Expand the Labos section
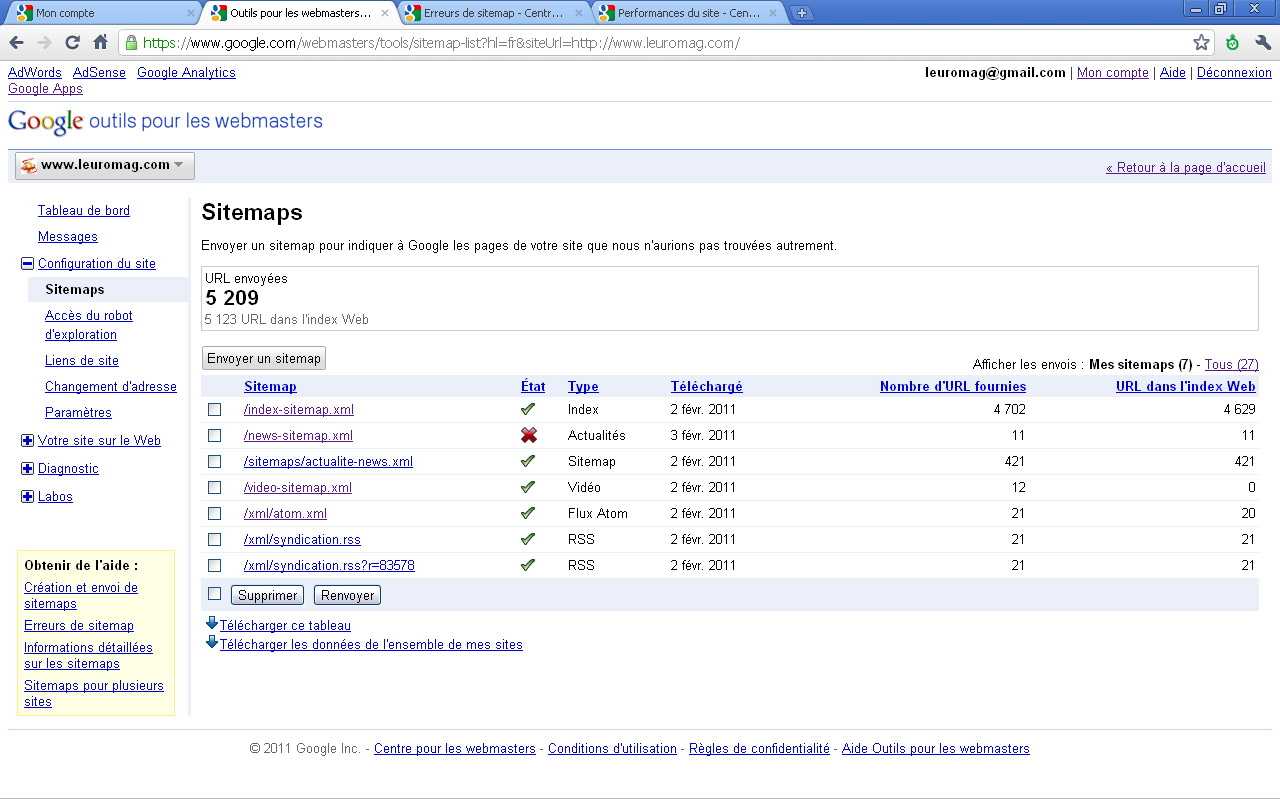Viewport: 1280px width, 800px height. (x=27, y=497)
